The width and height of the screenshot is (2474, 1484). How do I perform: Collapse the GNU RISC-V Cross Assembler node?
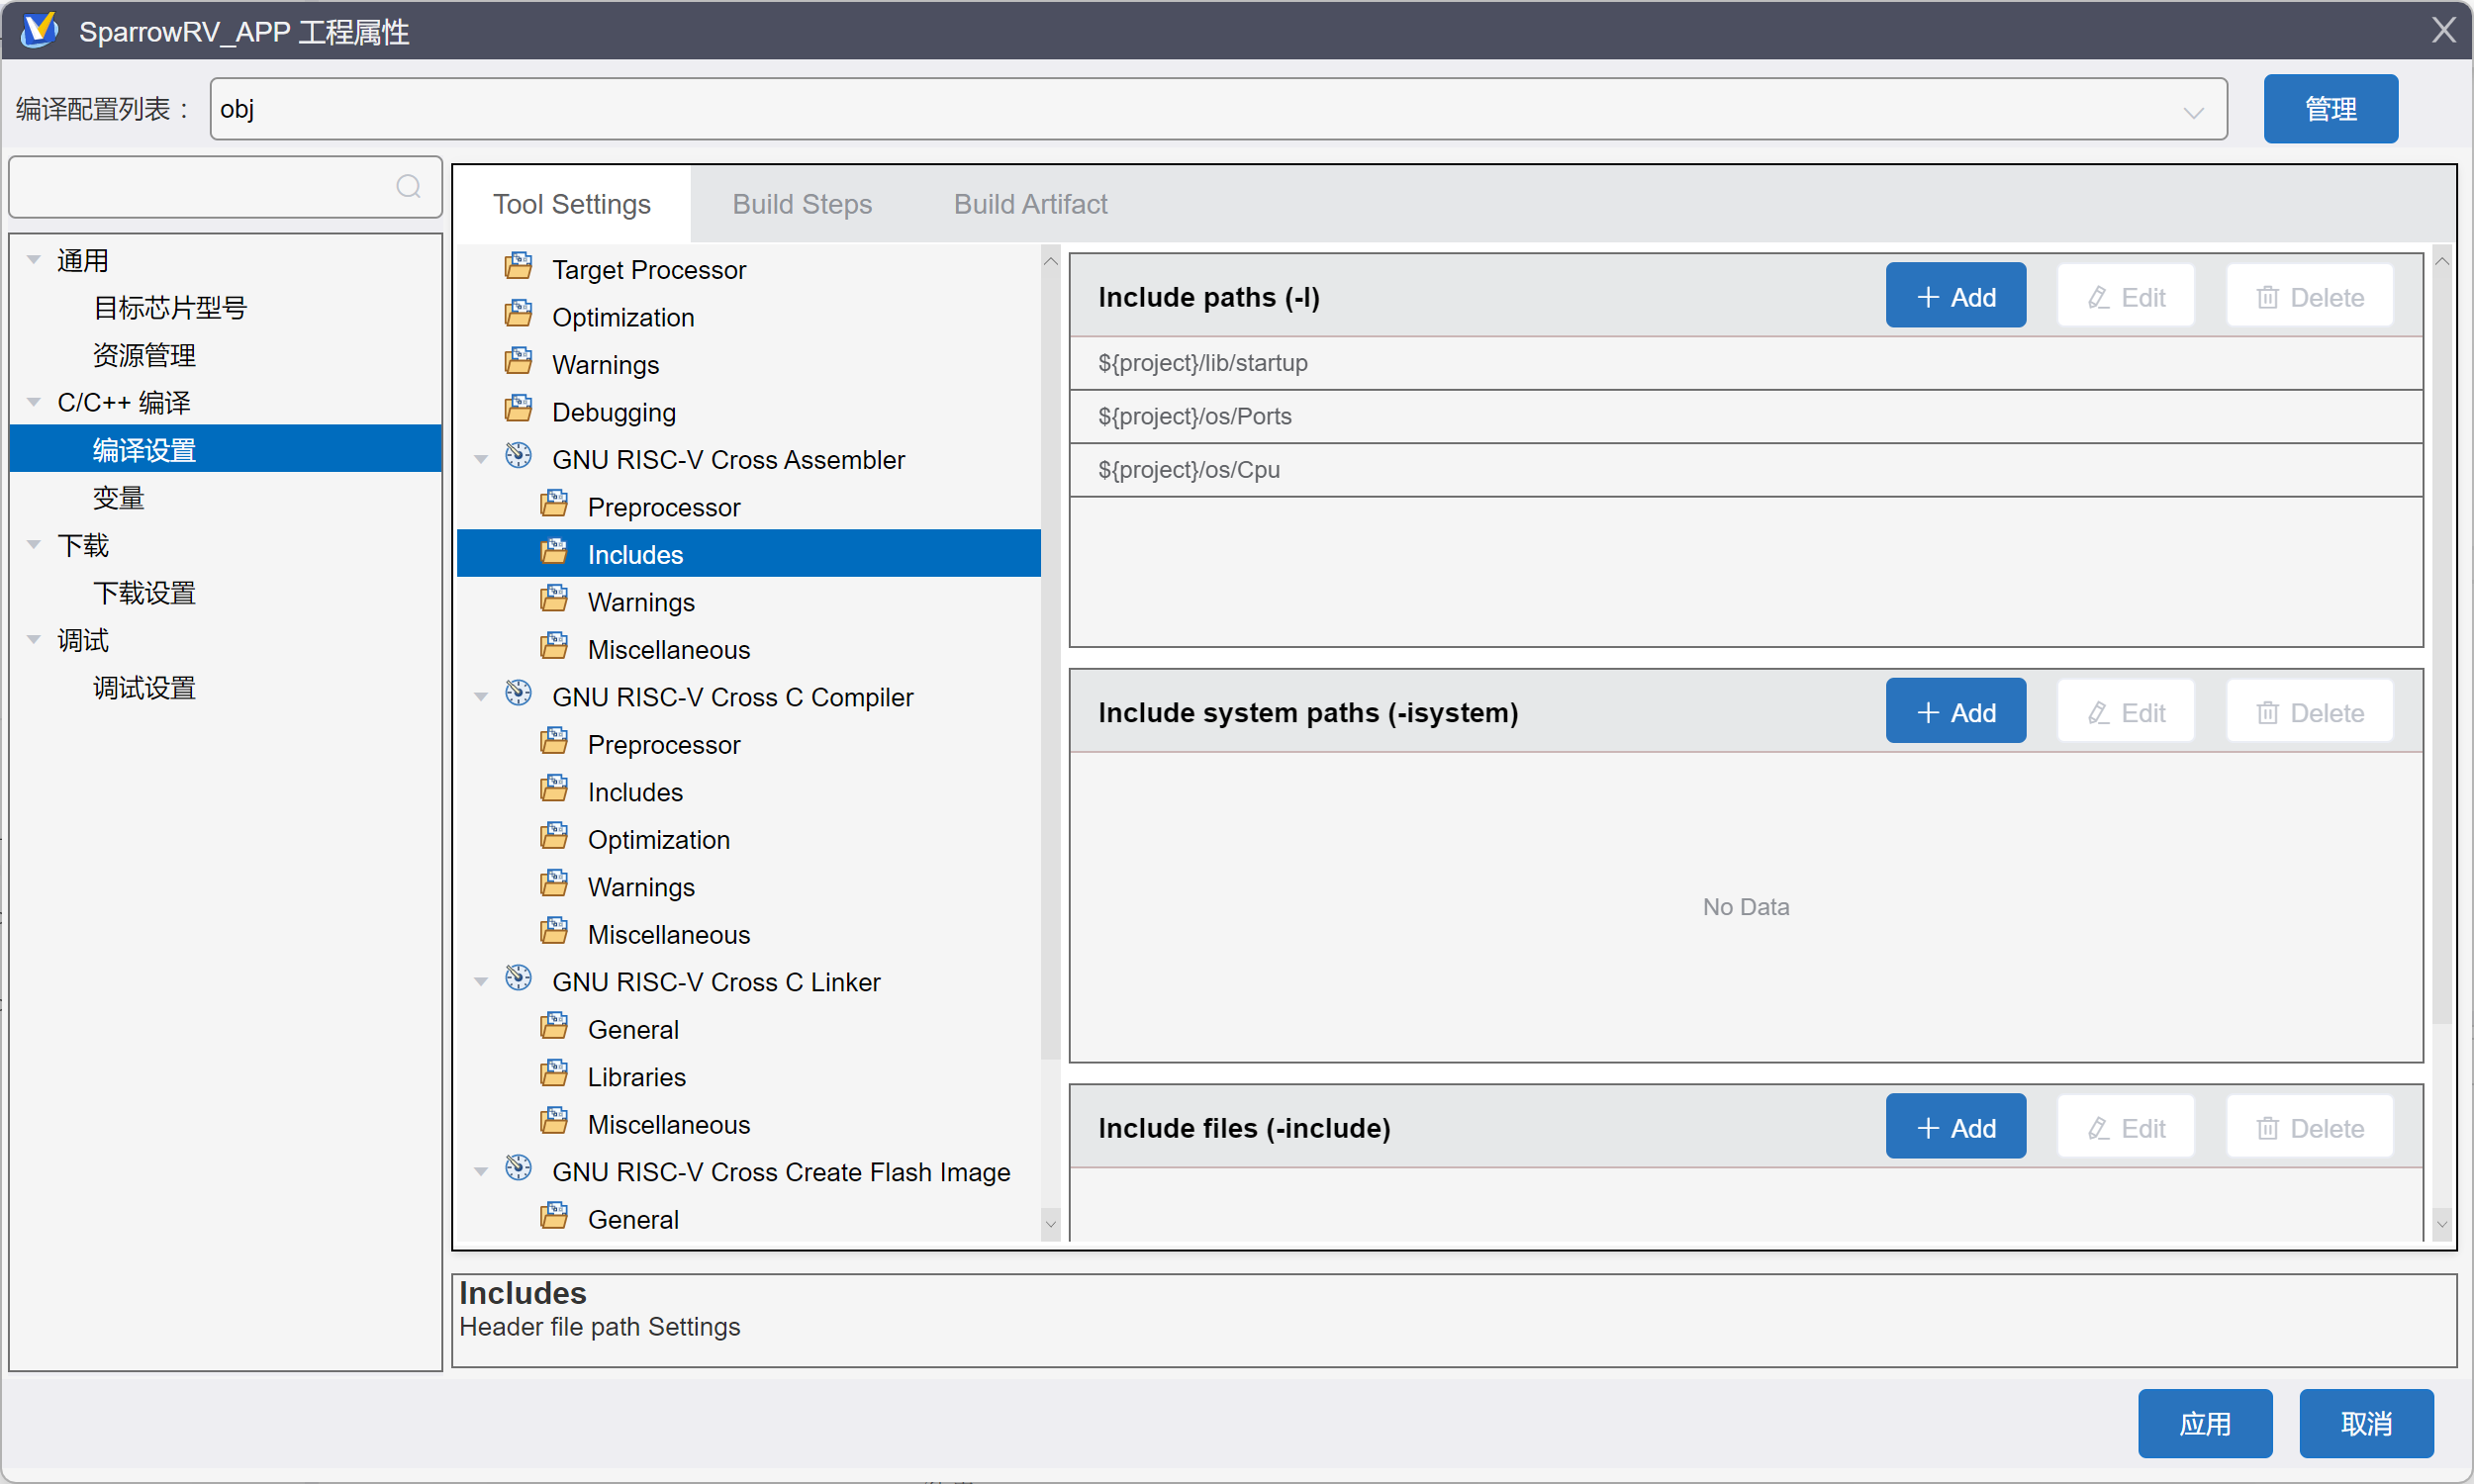pos(482,460)
